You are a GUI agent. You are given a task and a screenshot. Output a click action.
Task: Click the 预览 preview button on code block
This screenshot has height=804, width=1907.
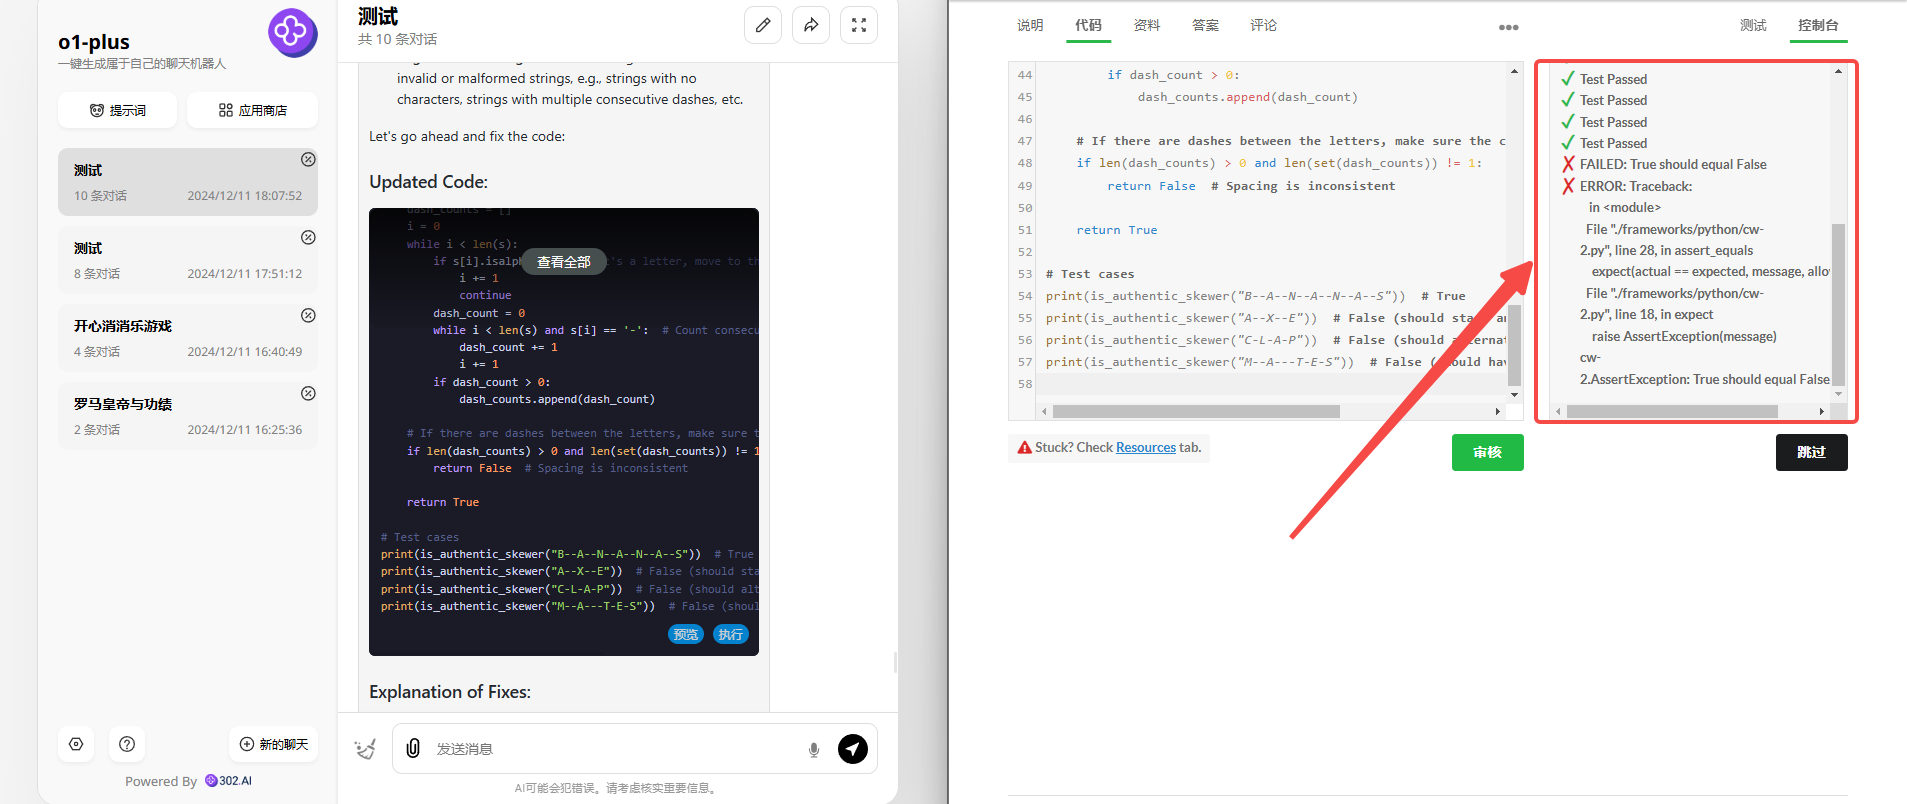pos(686,634)
